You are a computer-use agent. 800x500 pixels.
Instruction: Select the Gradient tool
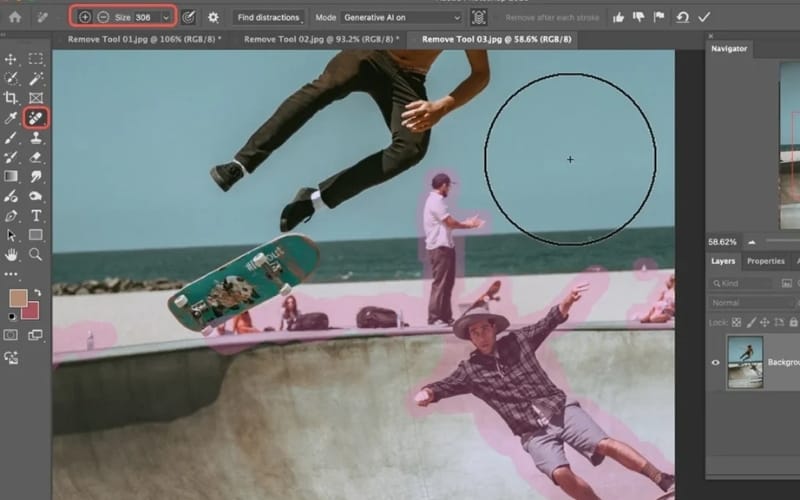click(11, 177)
